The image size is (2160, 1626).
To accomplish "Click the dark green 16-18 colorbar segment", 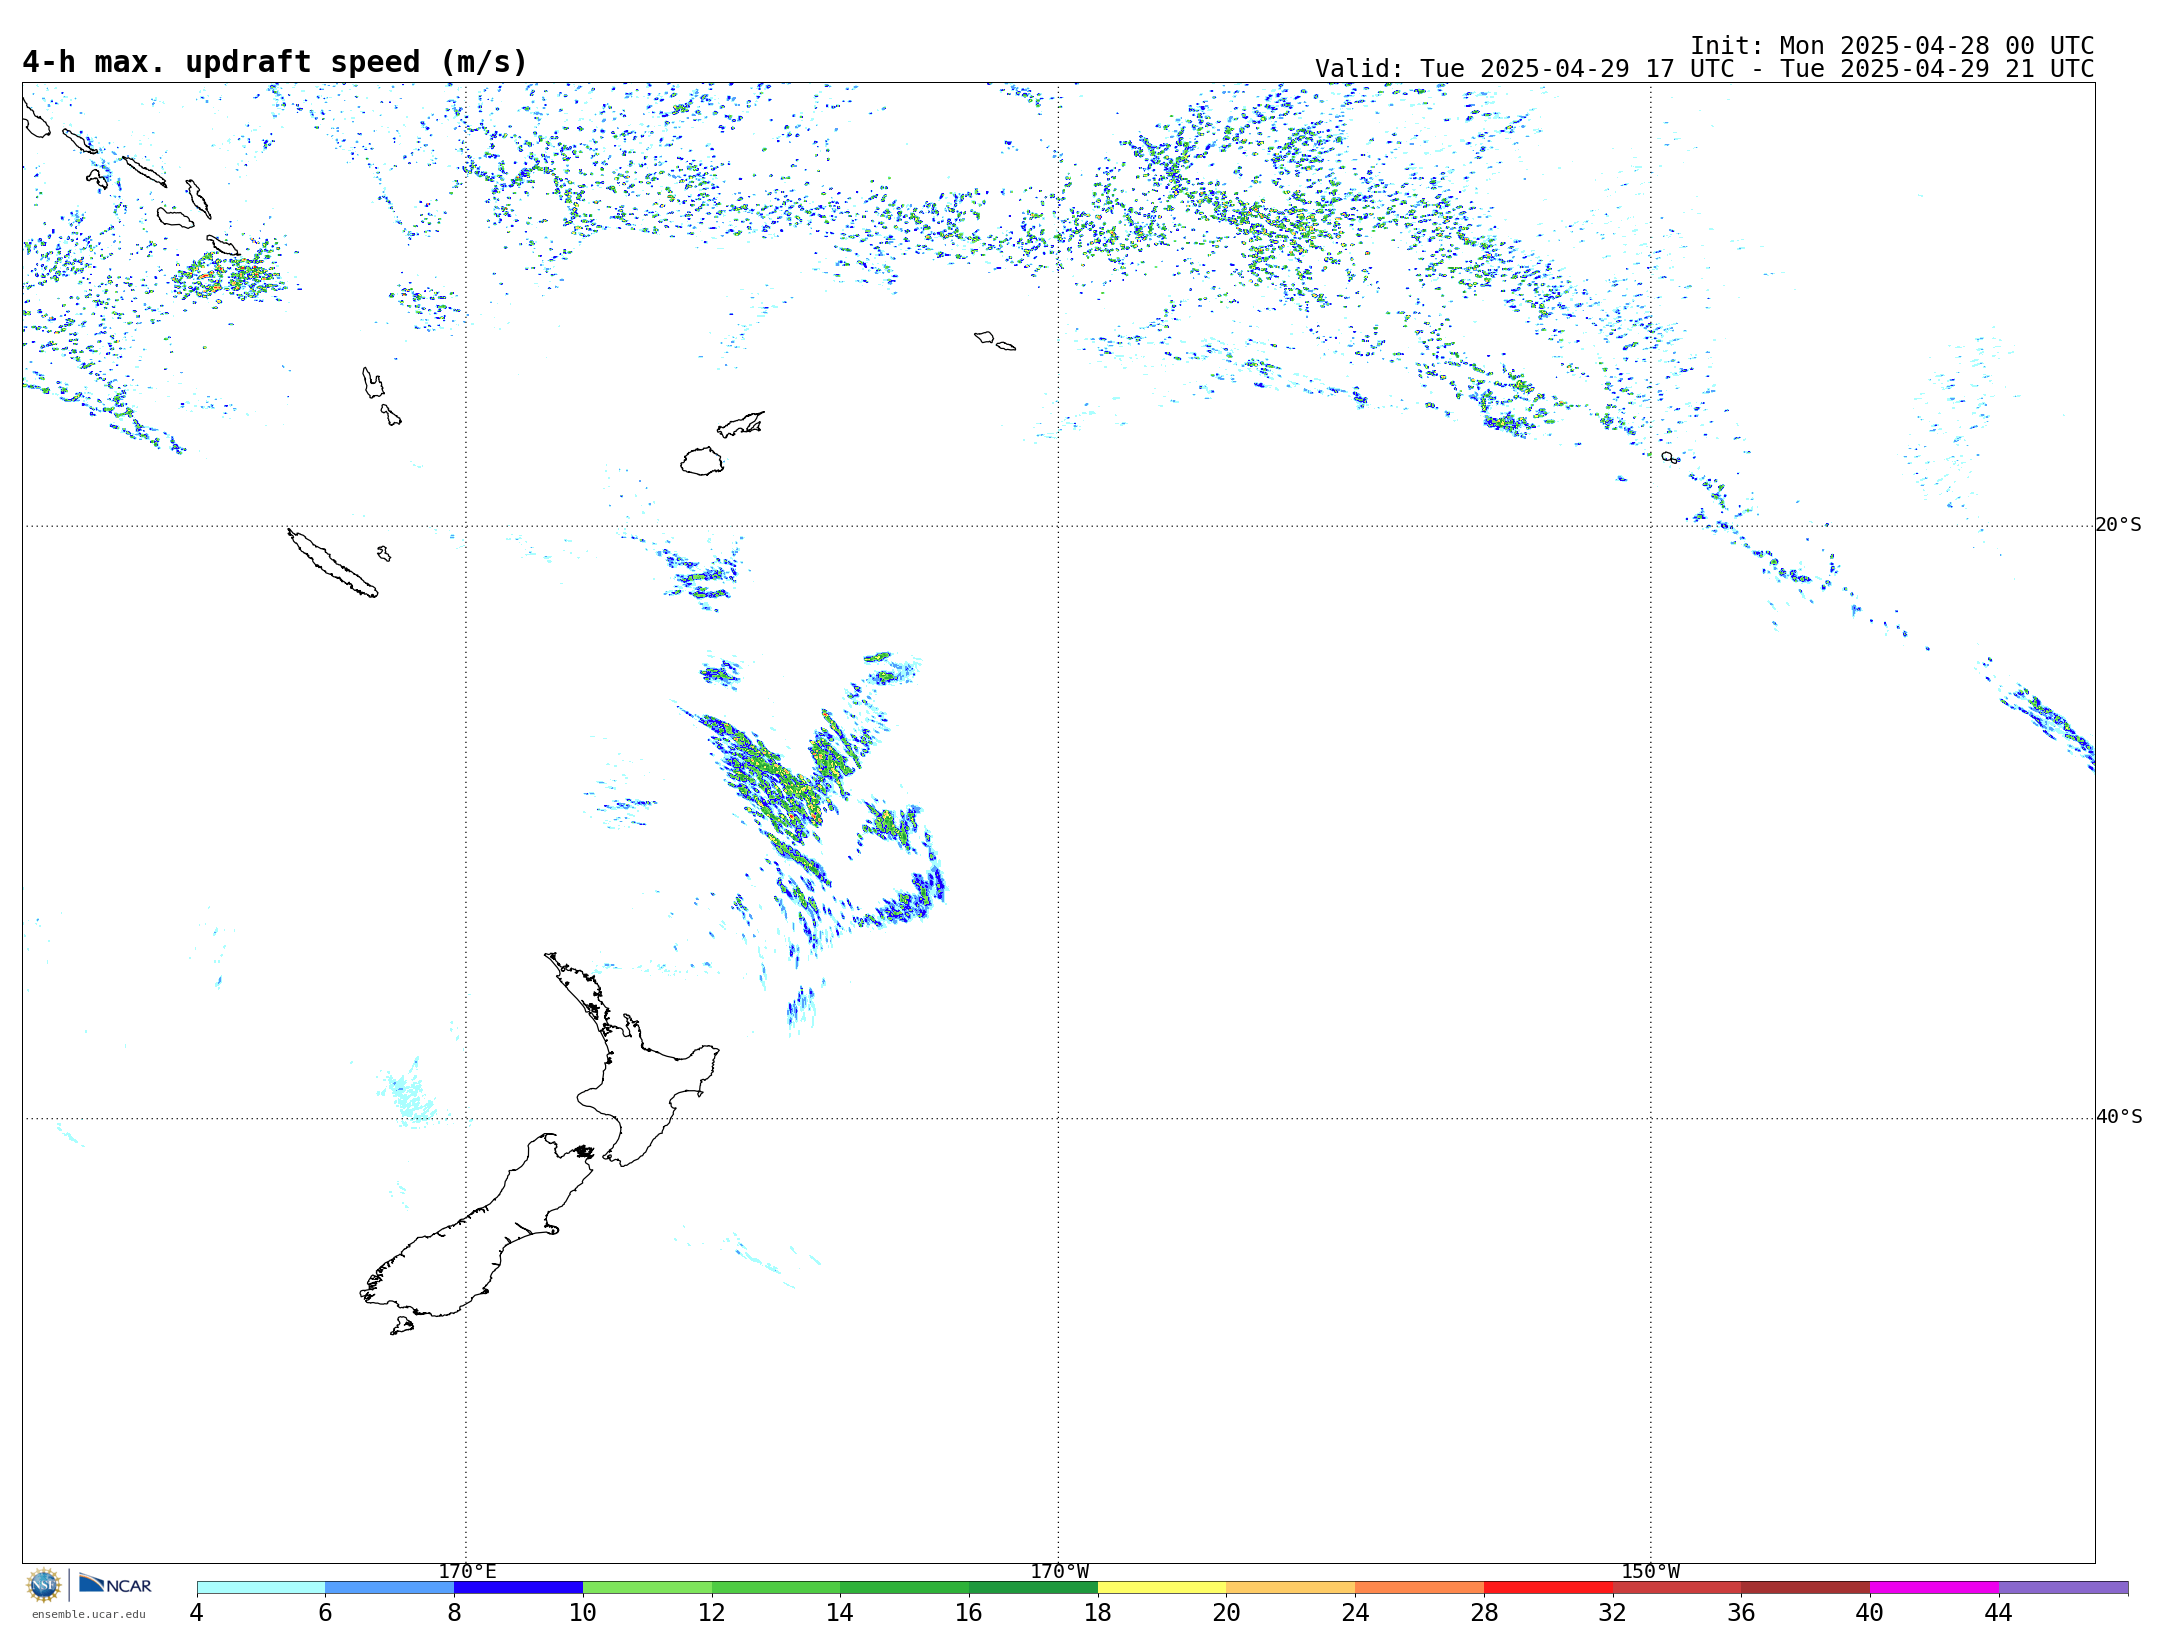I will 1033,1588.
